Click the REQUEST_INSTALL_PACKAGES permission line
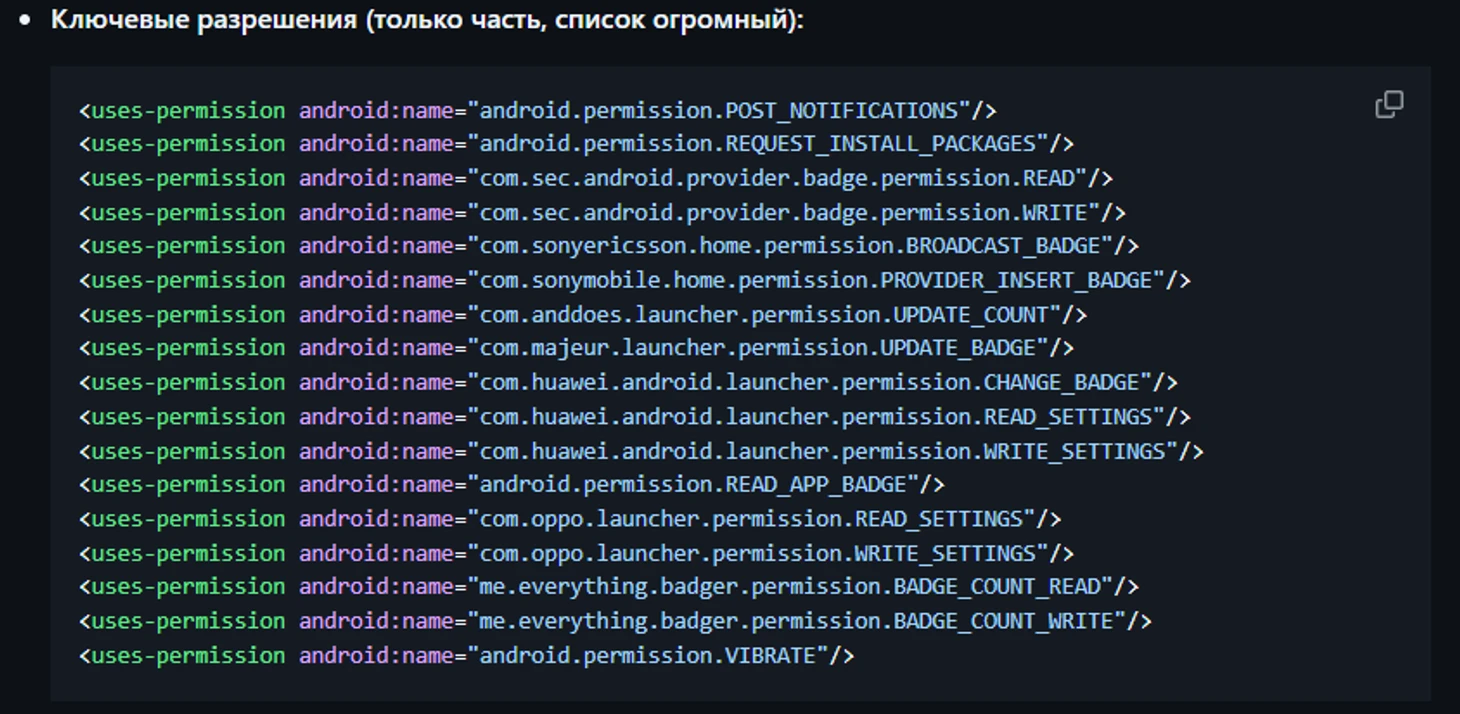Image resolution: width=1460 pixels, height=714 pixels. click(576, 144)
